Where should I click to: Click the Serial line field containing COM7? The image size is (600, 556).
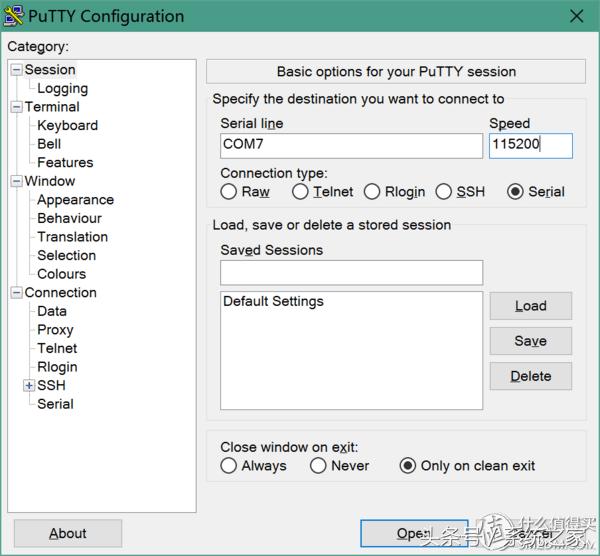click(351, 145)
